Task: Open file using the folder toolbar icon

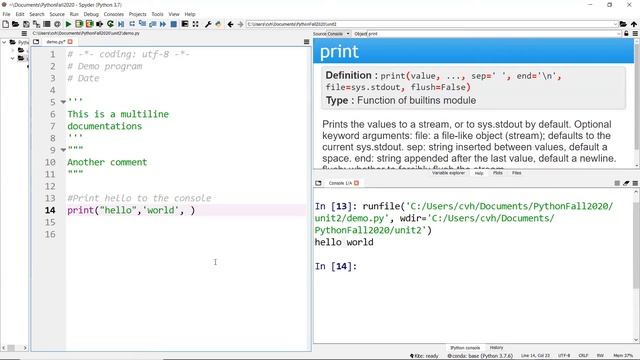Action: pyautogui.click(x=16, y=24)
